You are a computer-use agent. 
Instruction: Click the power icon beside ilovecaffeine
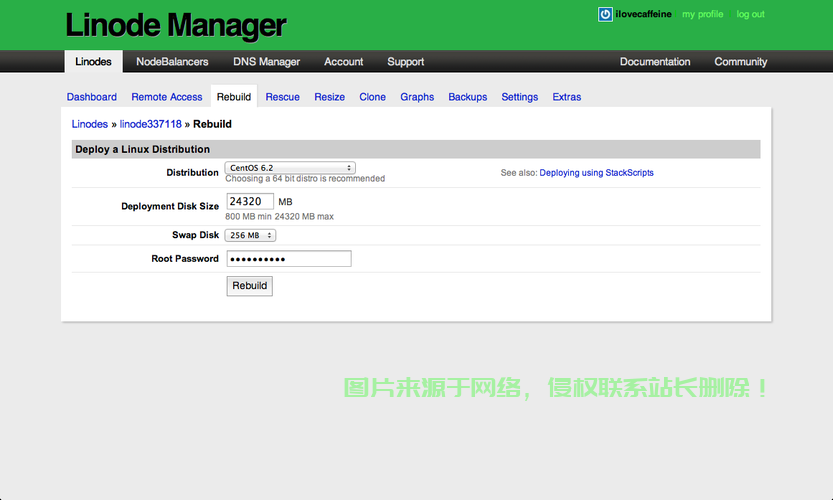[605, 14]
